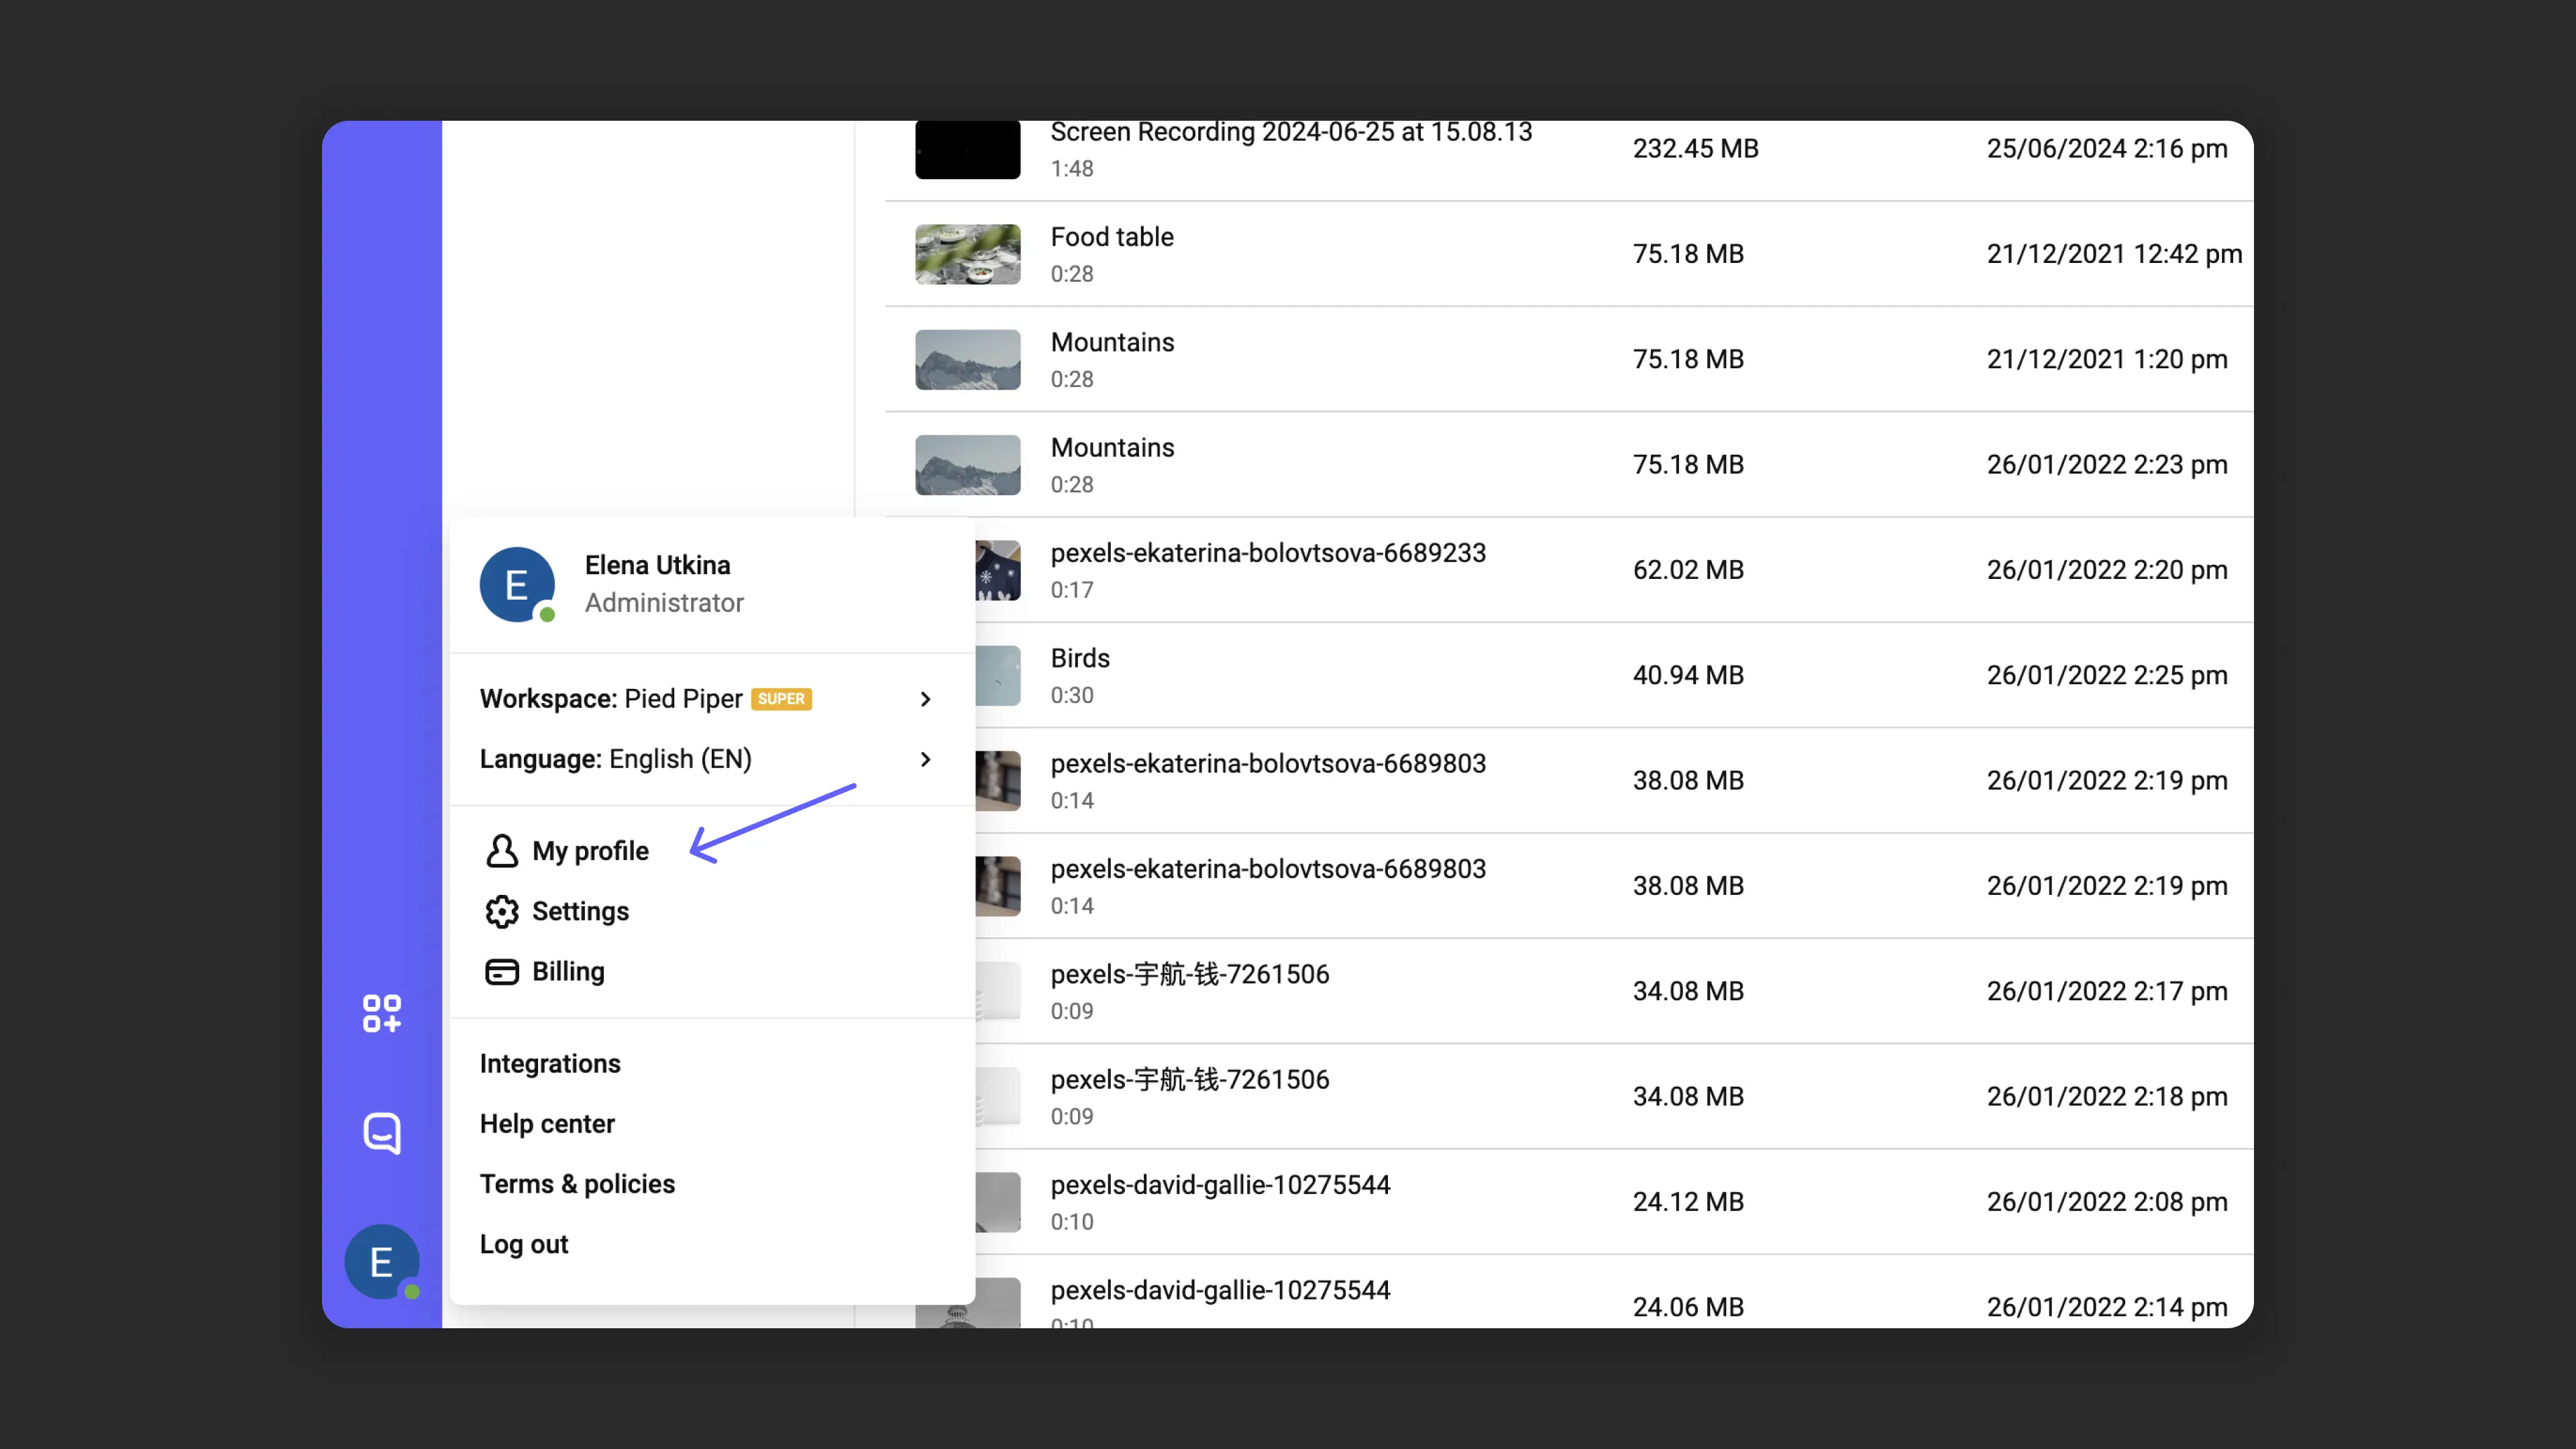Viewport: 2576px width, 1449px height.
Task: Click Elena Utkina's avatar in the menu
Action: pos(517,584)
